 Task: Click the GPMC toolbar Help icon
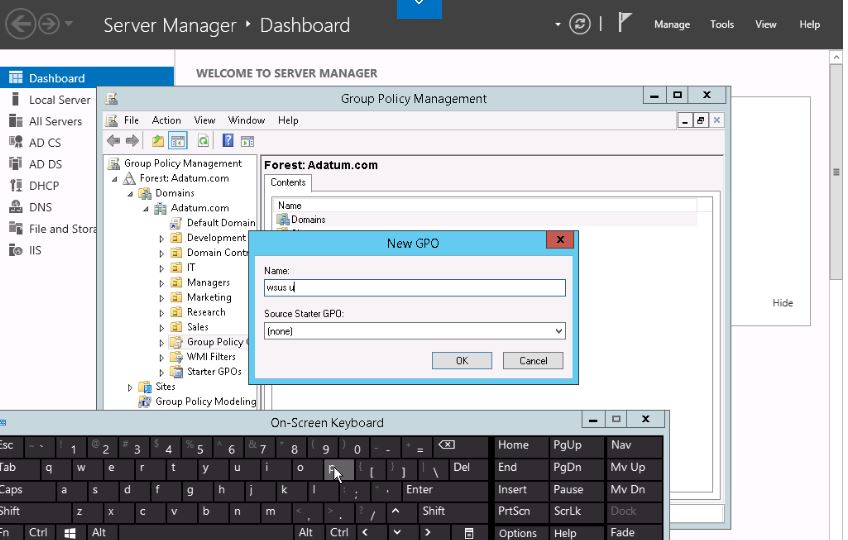click(228, 141)
